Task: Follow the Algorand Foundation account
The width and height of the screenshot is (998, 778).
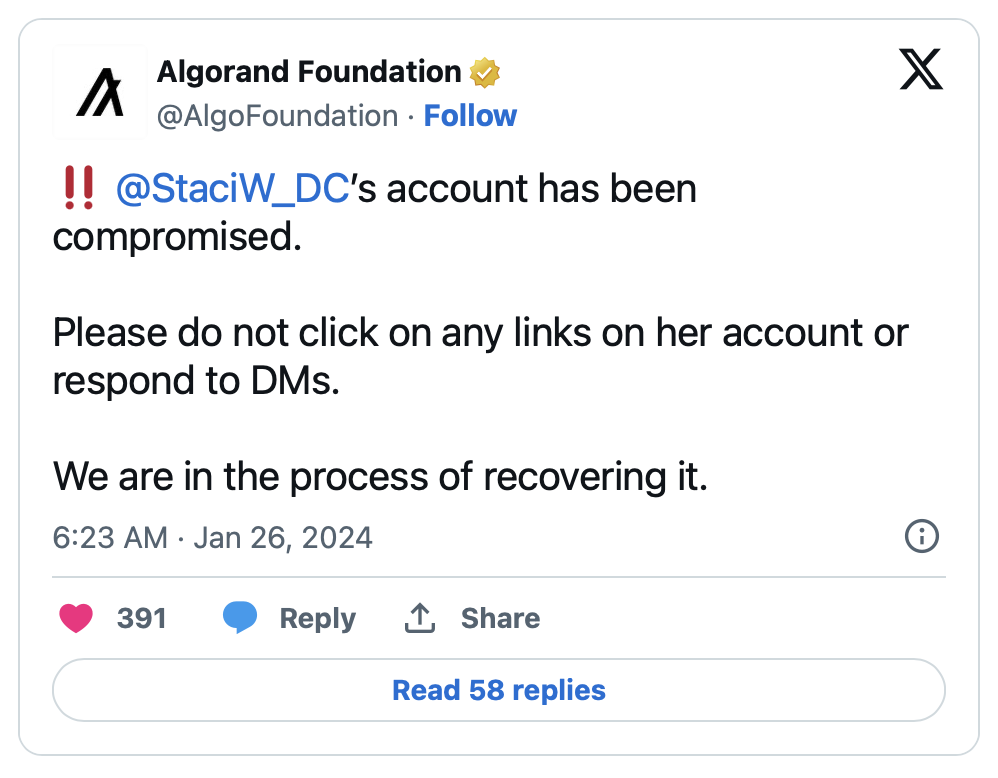Action: [x=470, y=116]
